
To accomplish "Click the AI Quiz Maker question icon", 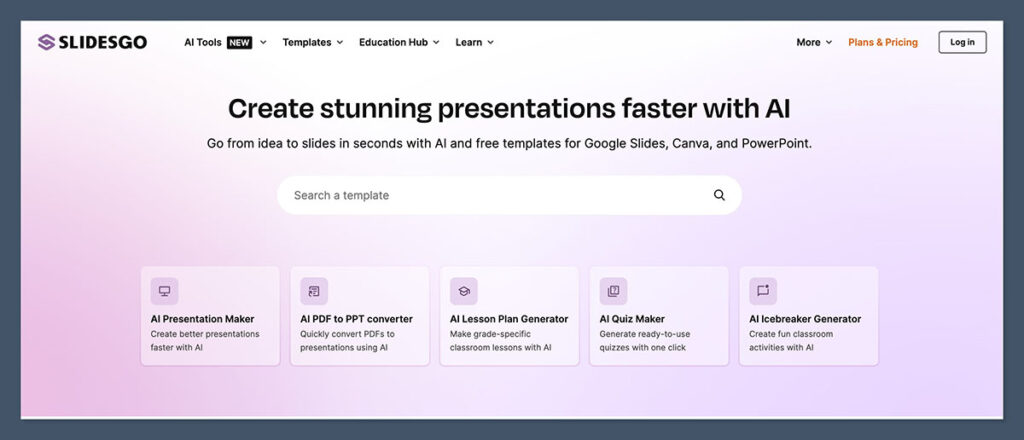I will (613, 291).
